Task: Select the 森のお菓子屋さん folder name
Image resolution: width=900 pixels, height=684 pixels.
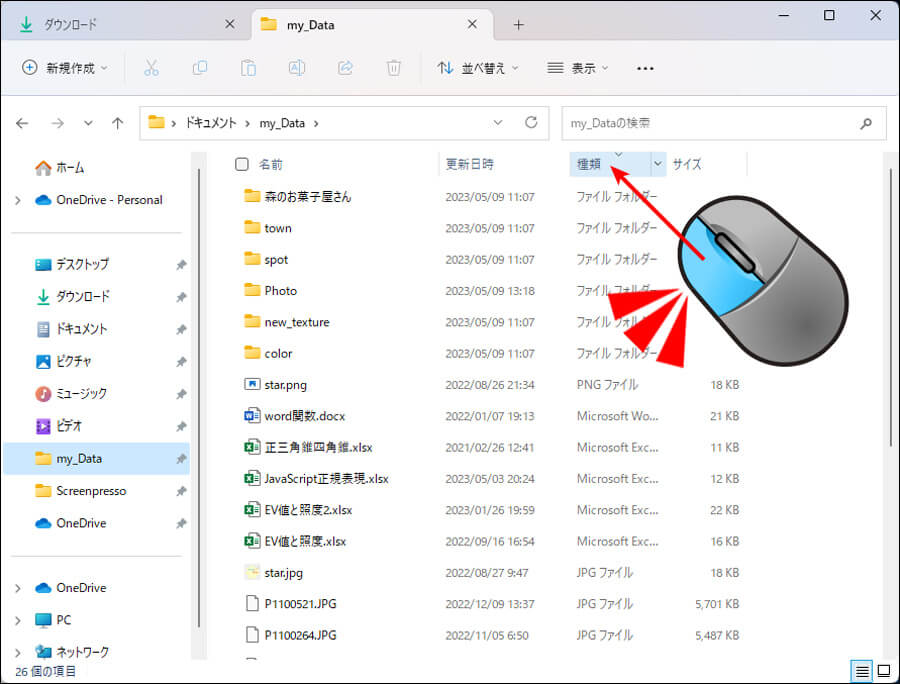Action: (308, 197)
